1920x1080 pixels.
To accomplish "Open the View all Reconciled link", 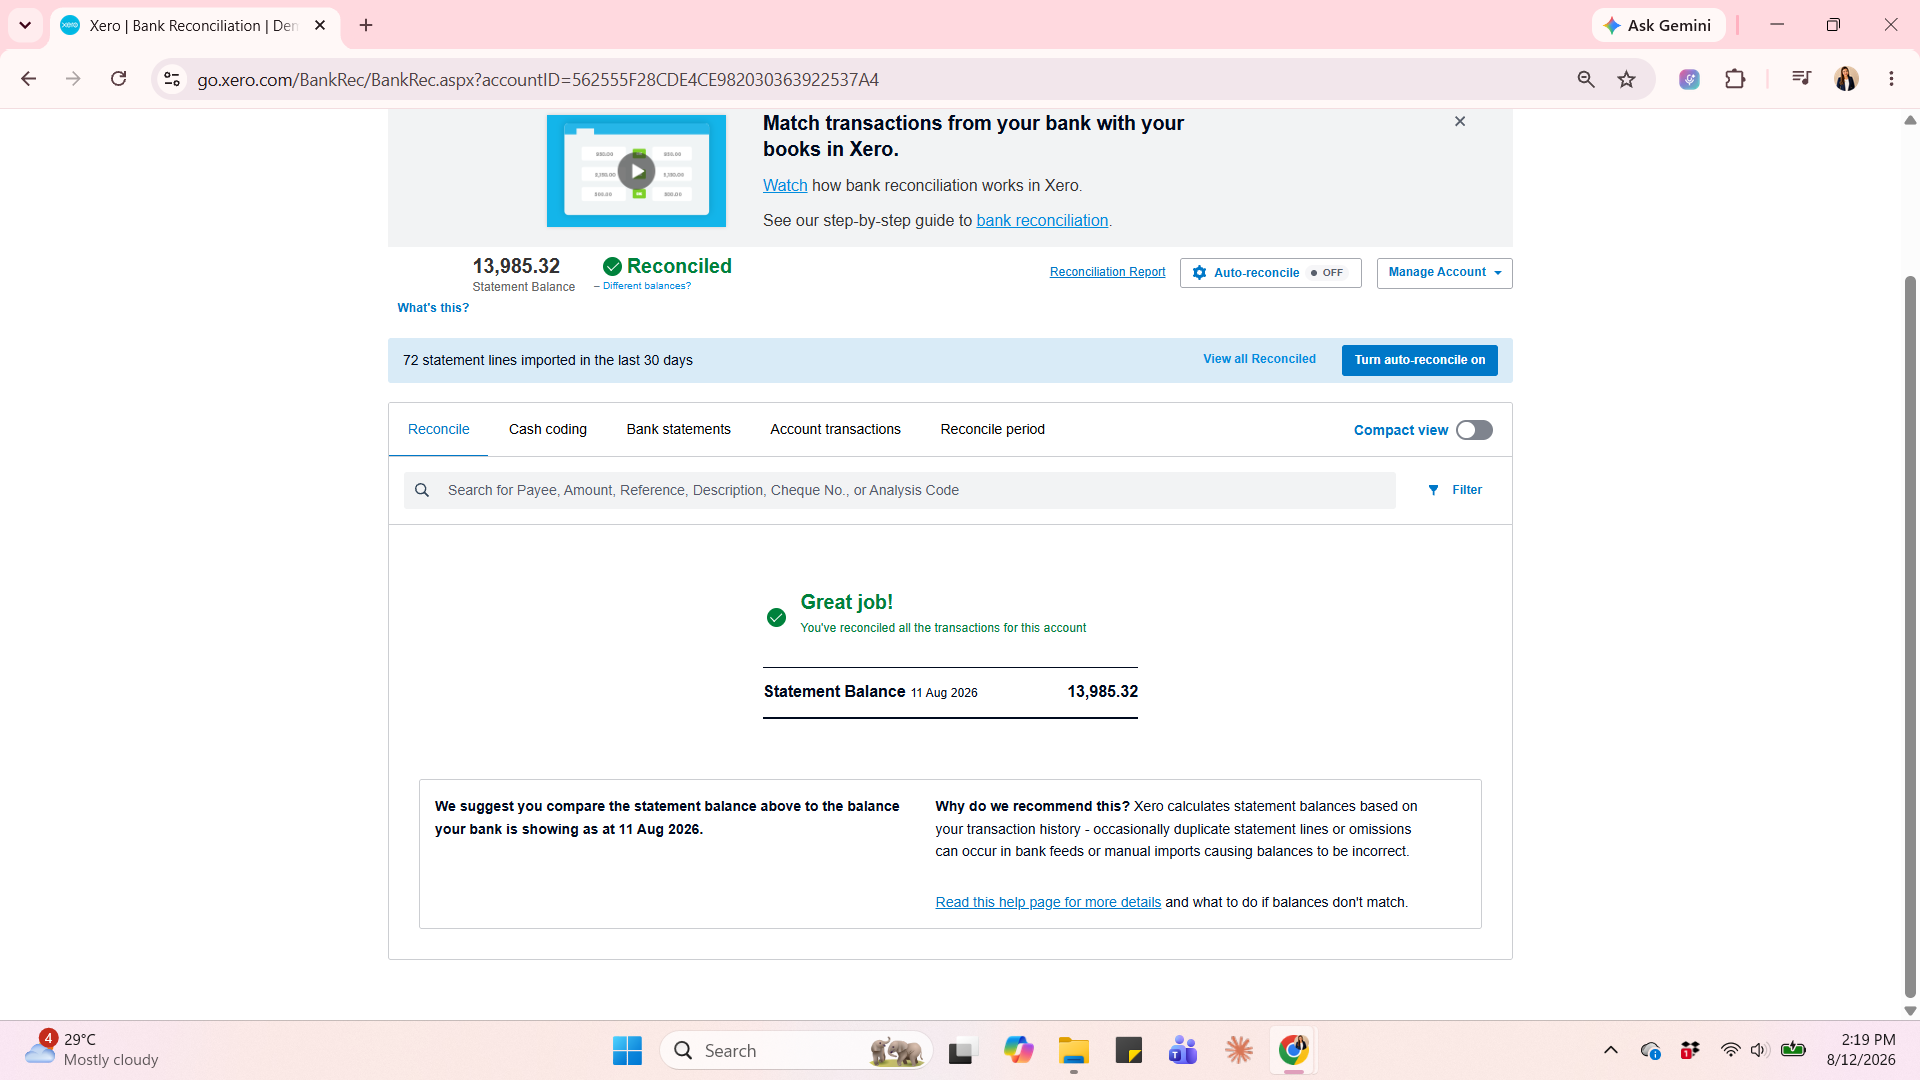I will point(1259,359).
